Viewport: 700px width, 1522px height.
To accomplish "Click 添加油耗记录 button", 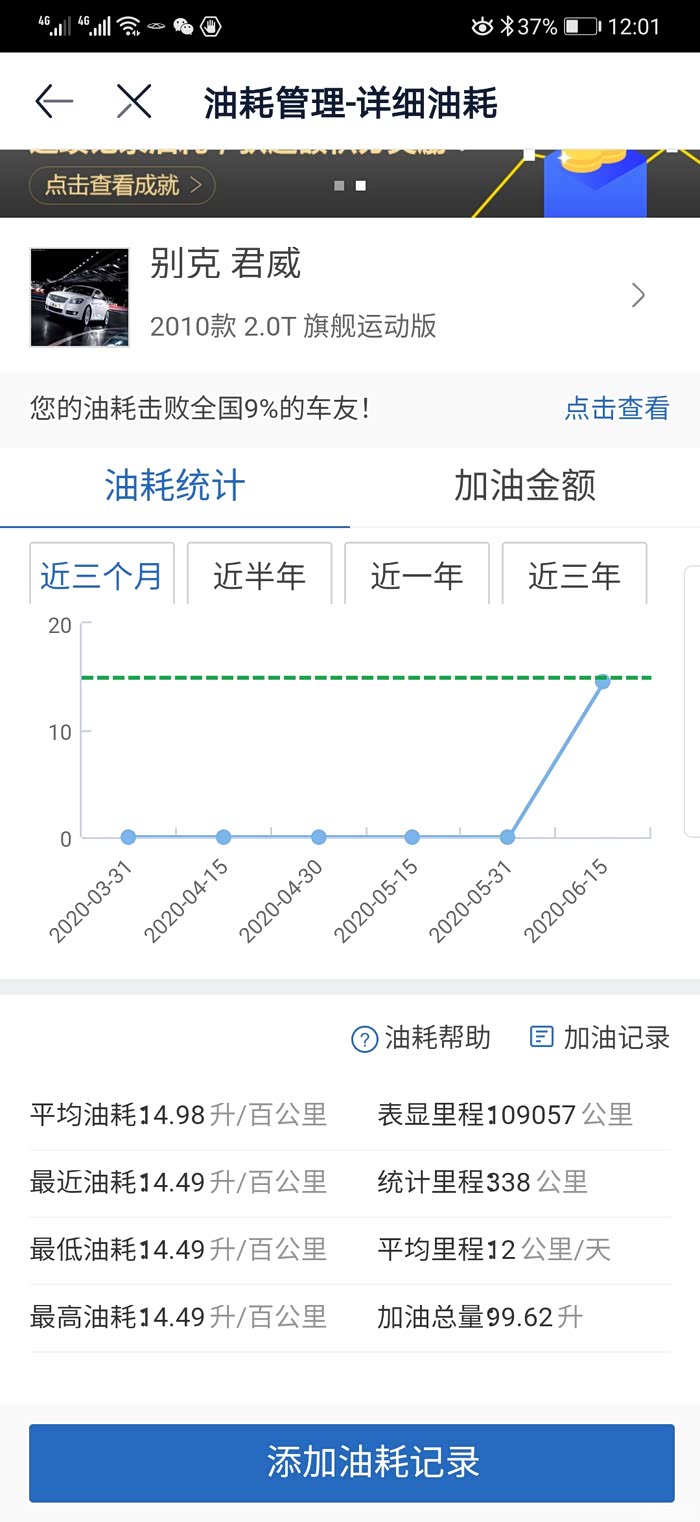I will pyautogui.click(x=351, y=1462).
